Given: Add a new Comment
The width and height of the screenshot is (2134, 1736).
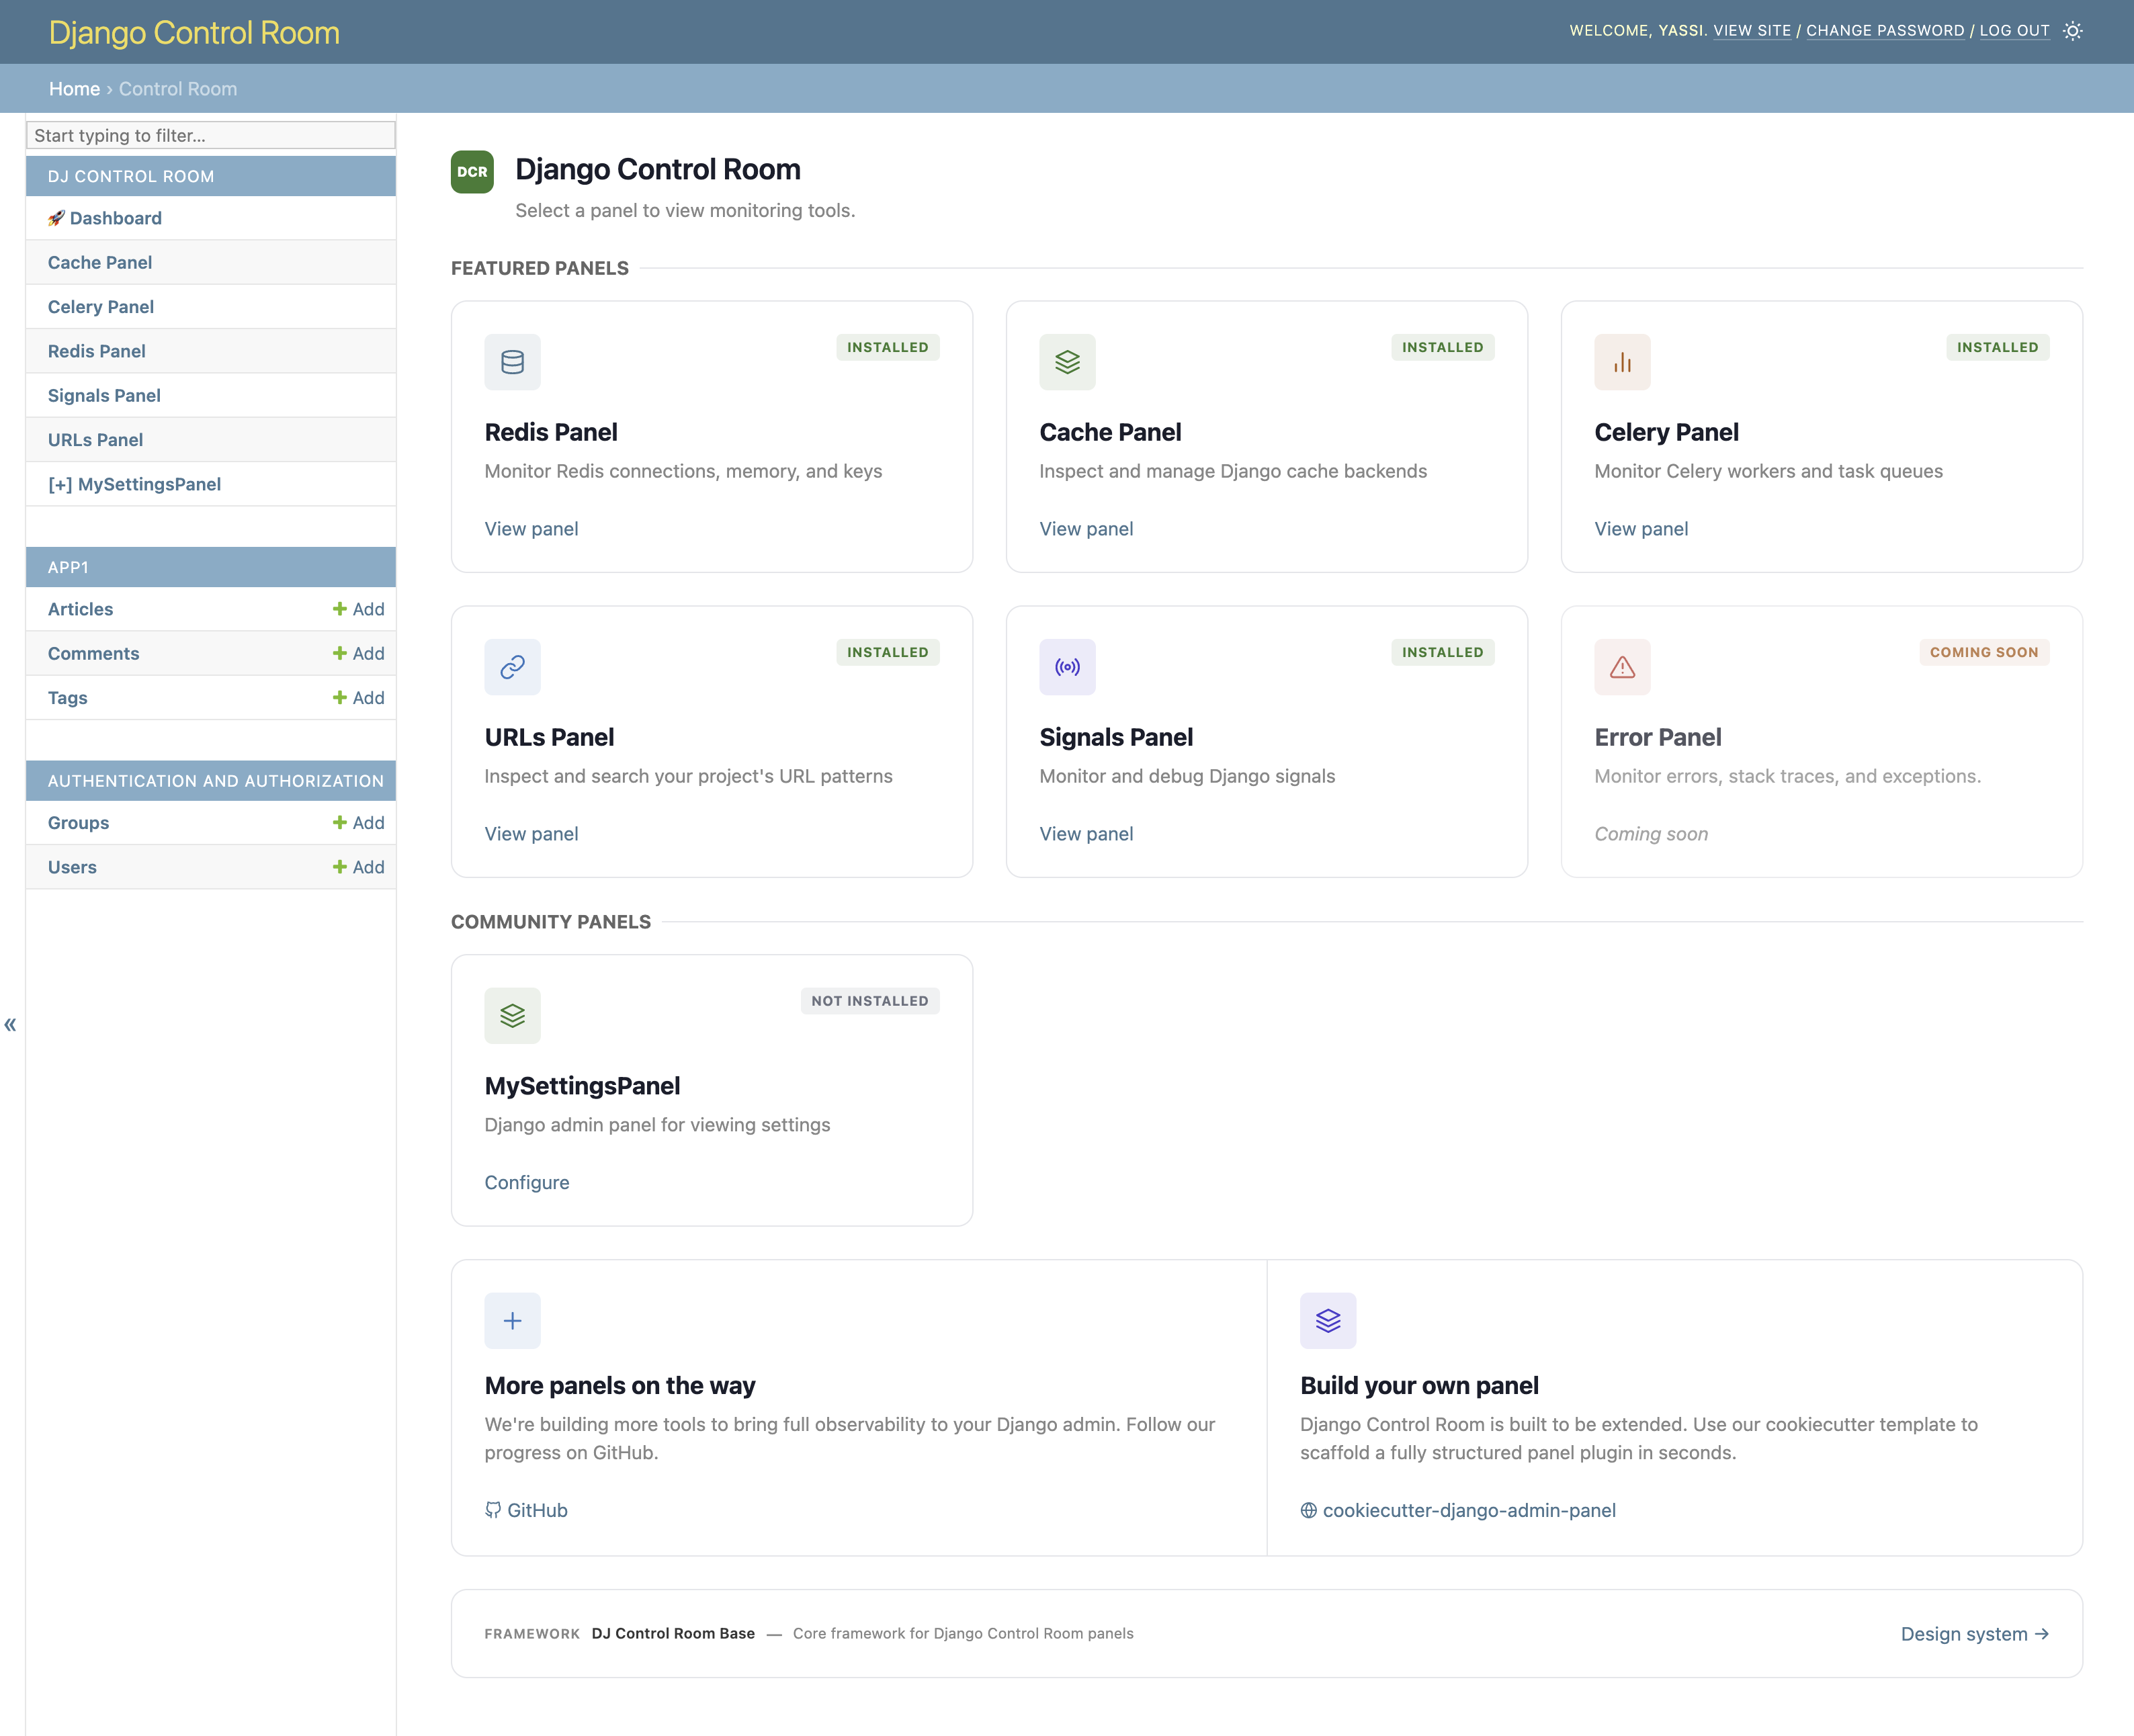Looking at the screenshot, I should tap(358, 653).
